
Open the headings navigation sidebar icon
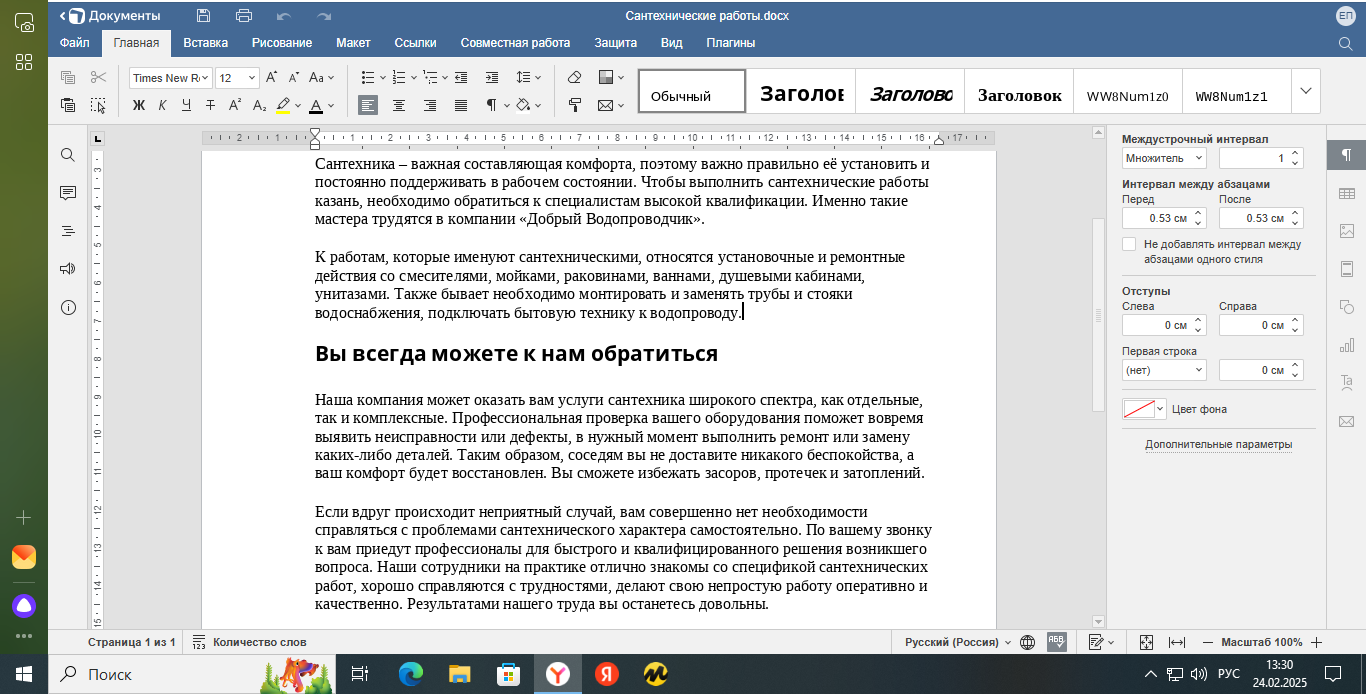(x=68, y=231)
